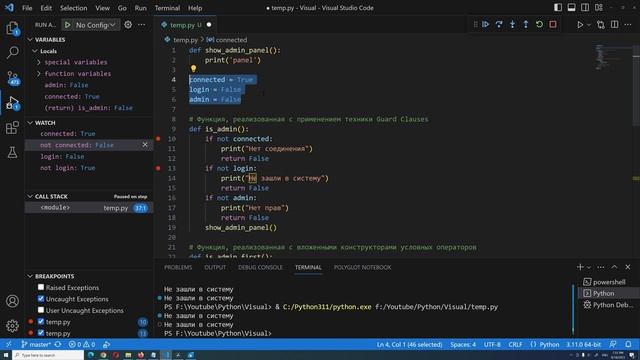This screenshot has width=640, height=360.
Task: Click Step Out in debug toolbar
Action: click(526, 24)
